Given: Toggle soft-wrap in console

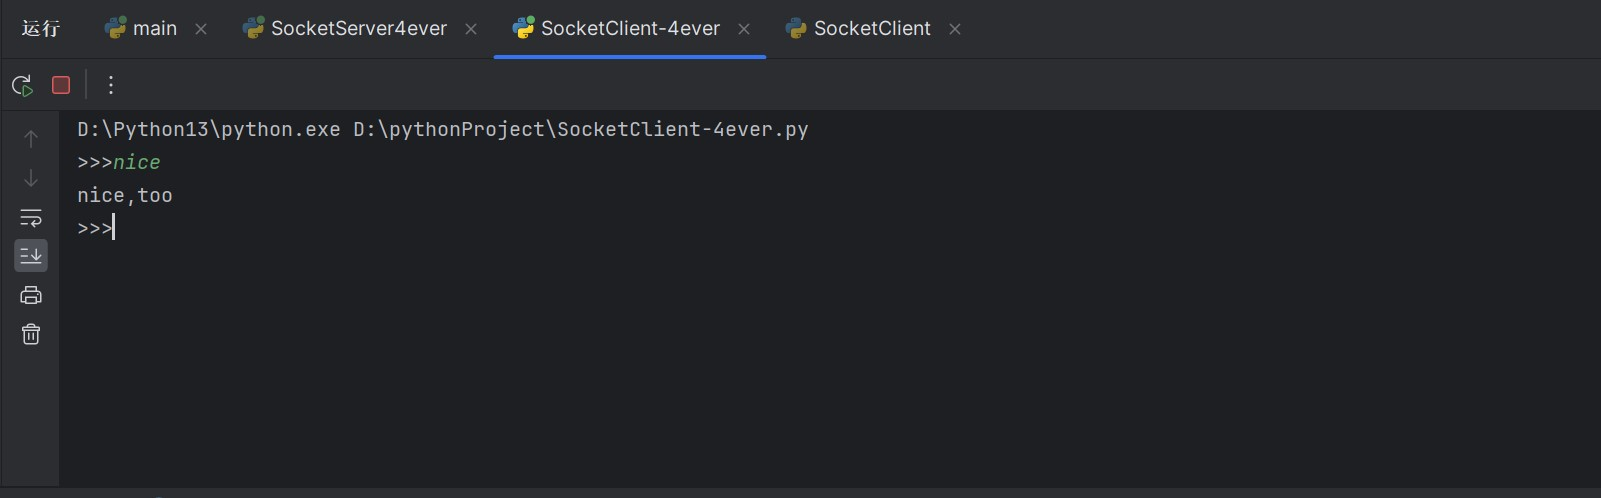Looking at the screenshot, I should (x=31, y=217).
